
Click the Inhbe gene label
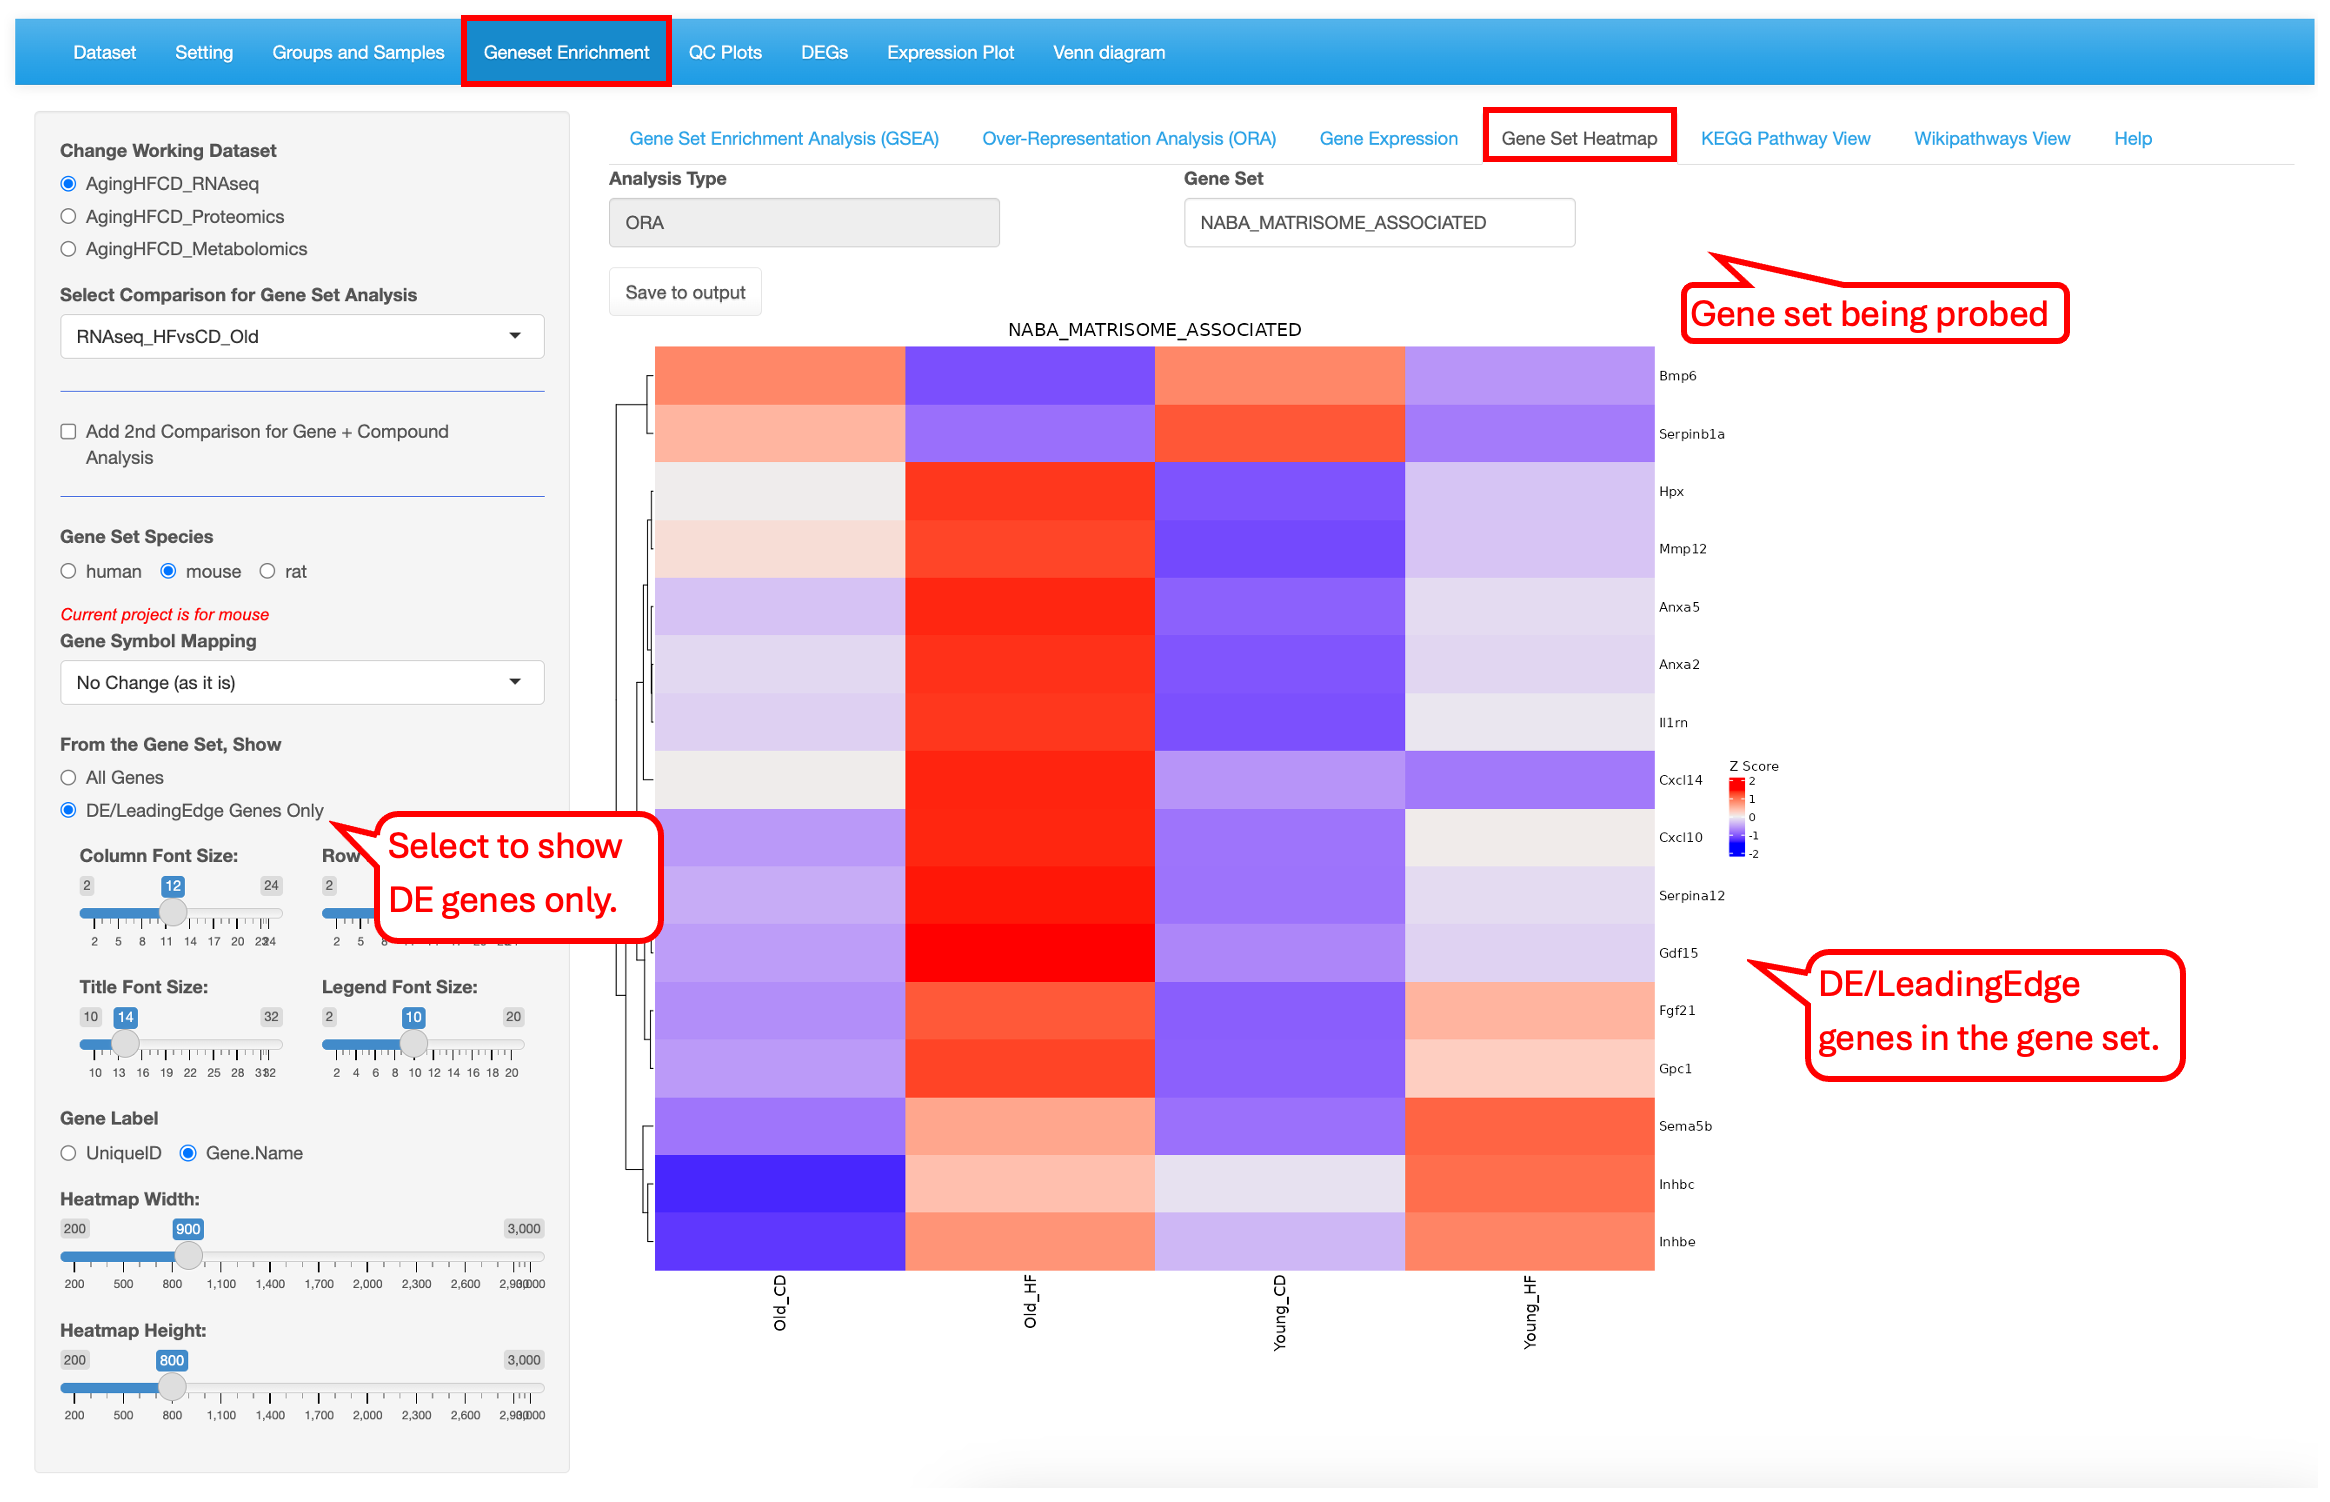click(1677, 1242)
